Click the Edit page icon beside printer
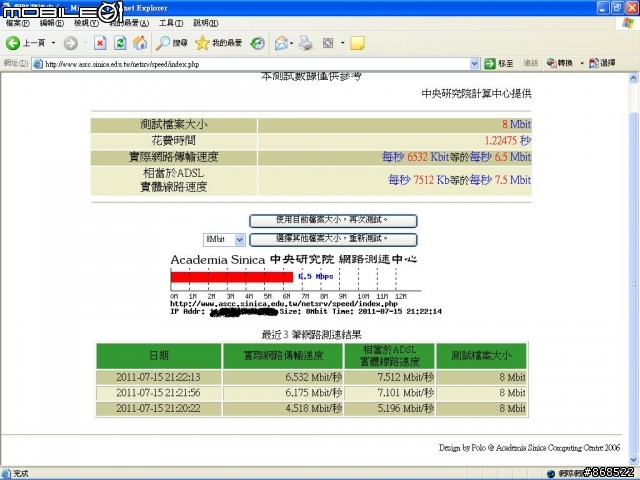Image resolution: width=640 pixels, height=480 pixels. [x=328, y=43]
